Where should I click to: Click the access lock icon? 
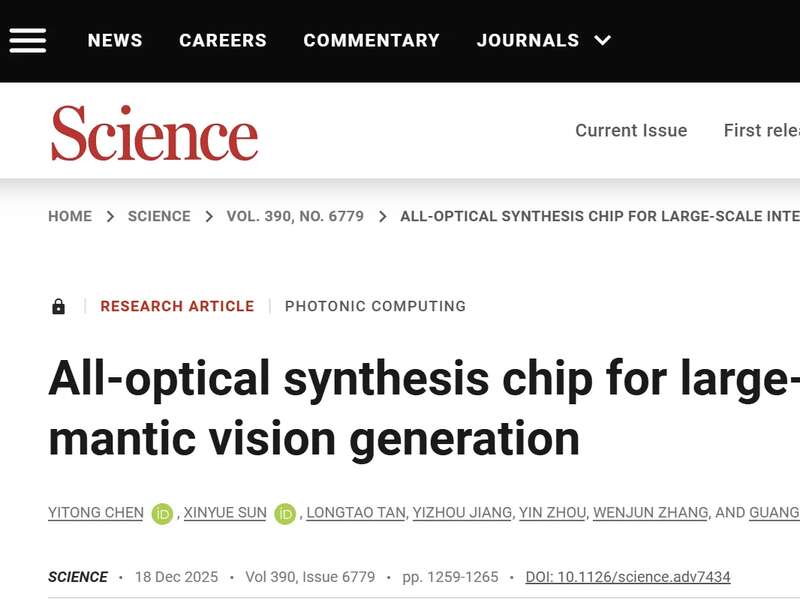(x=59, y=307)
